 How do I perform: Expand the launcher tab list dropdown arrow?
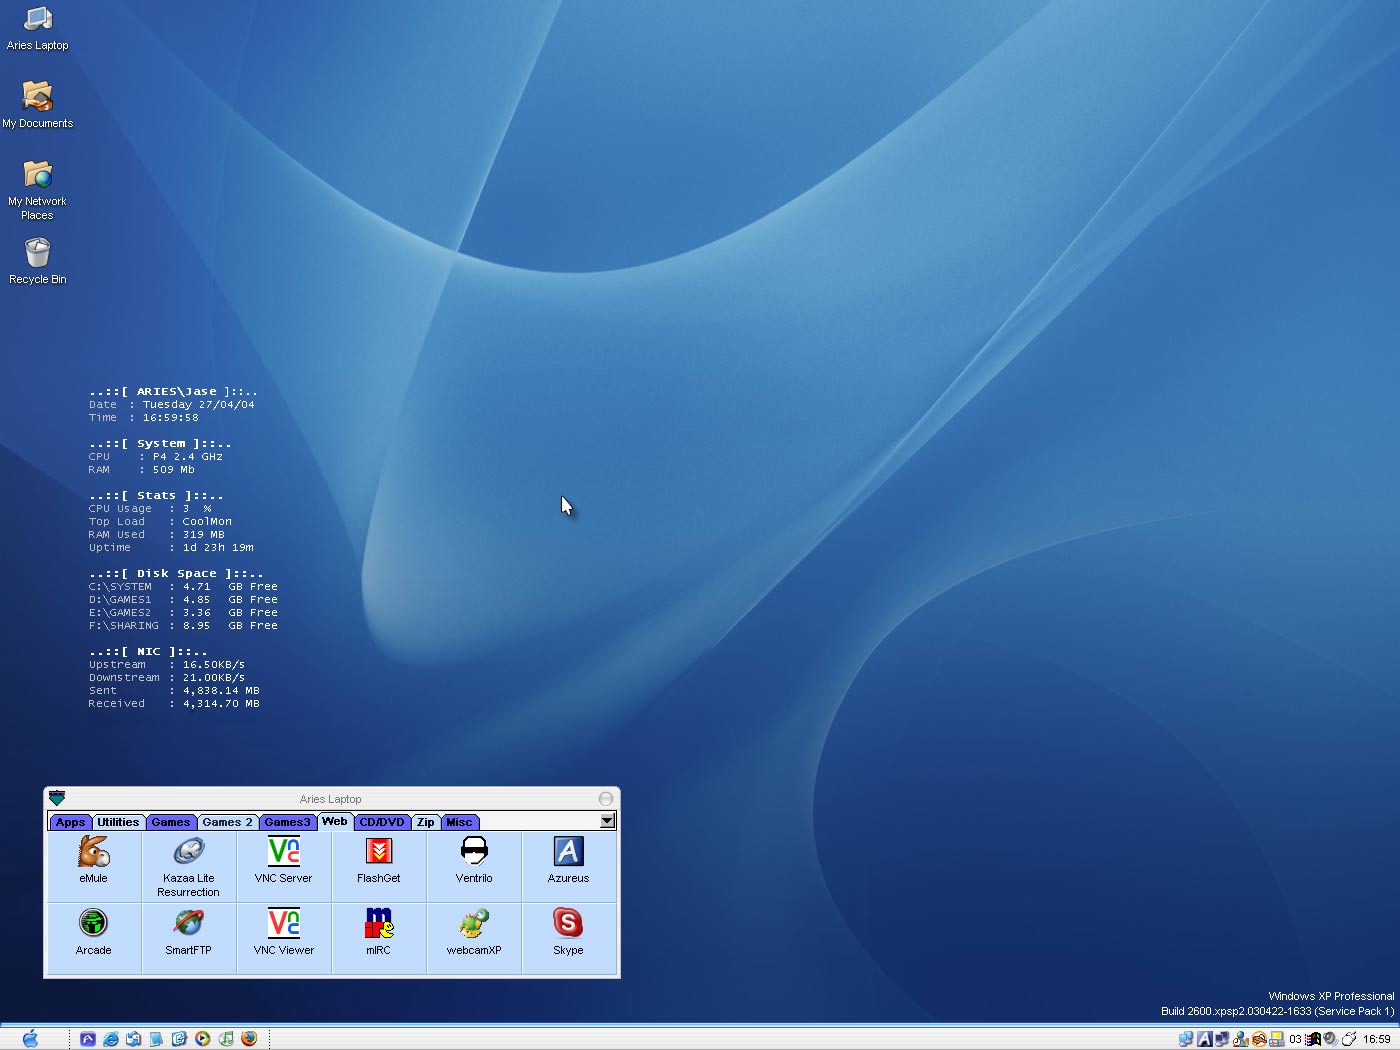pyautogui.click(x=607, y=821)
